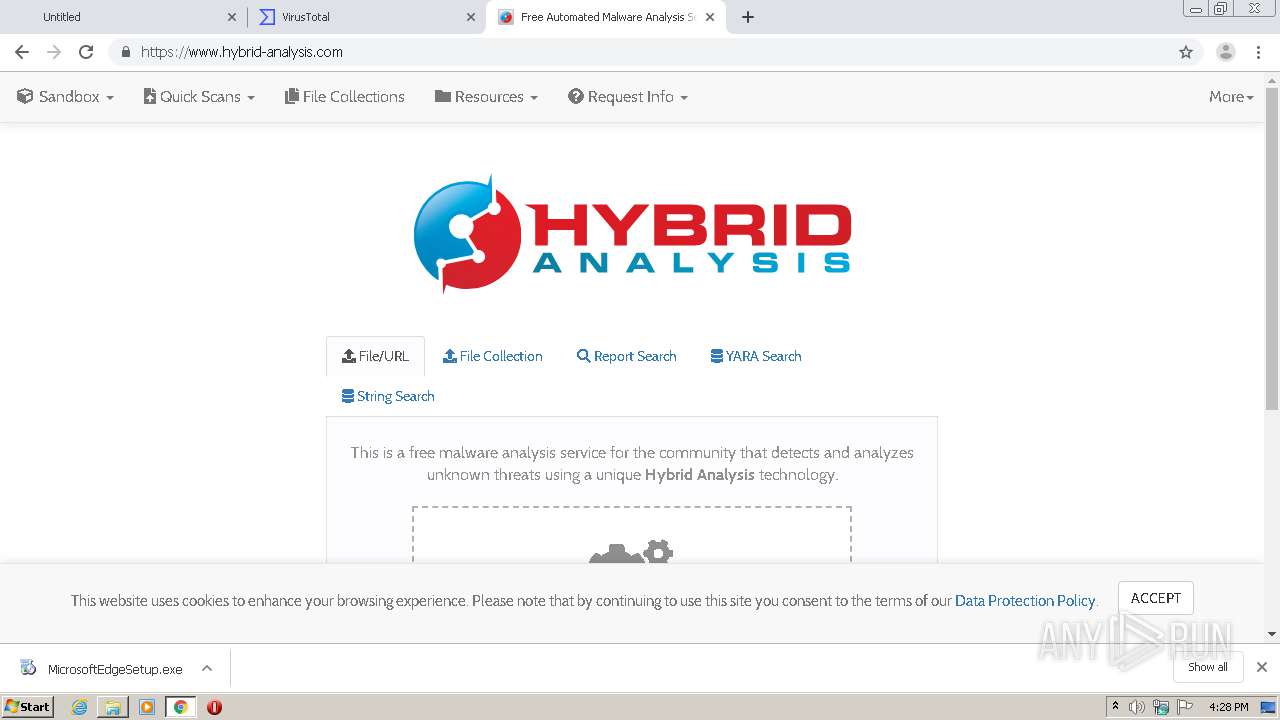Show hidden system tray icons

point(1115,707)
